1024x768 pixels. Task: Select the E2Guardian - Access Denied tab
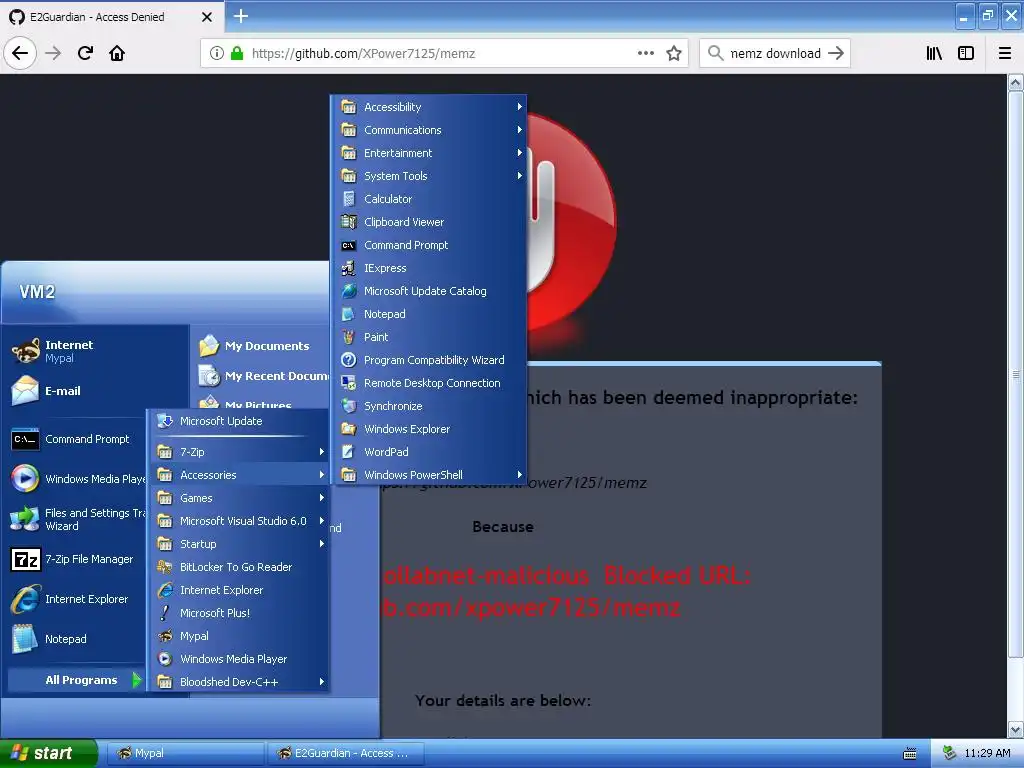[111, 17]
